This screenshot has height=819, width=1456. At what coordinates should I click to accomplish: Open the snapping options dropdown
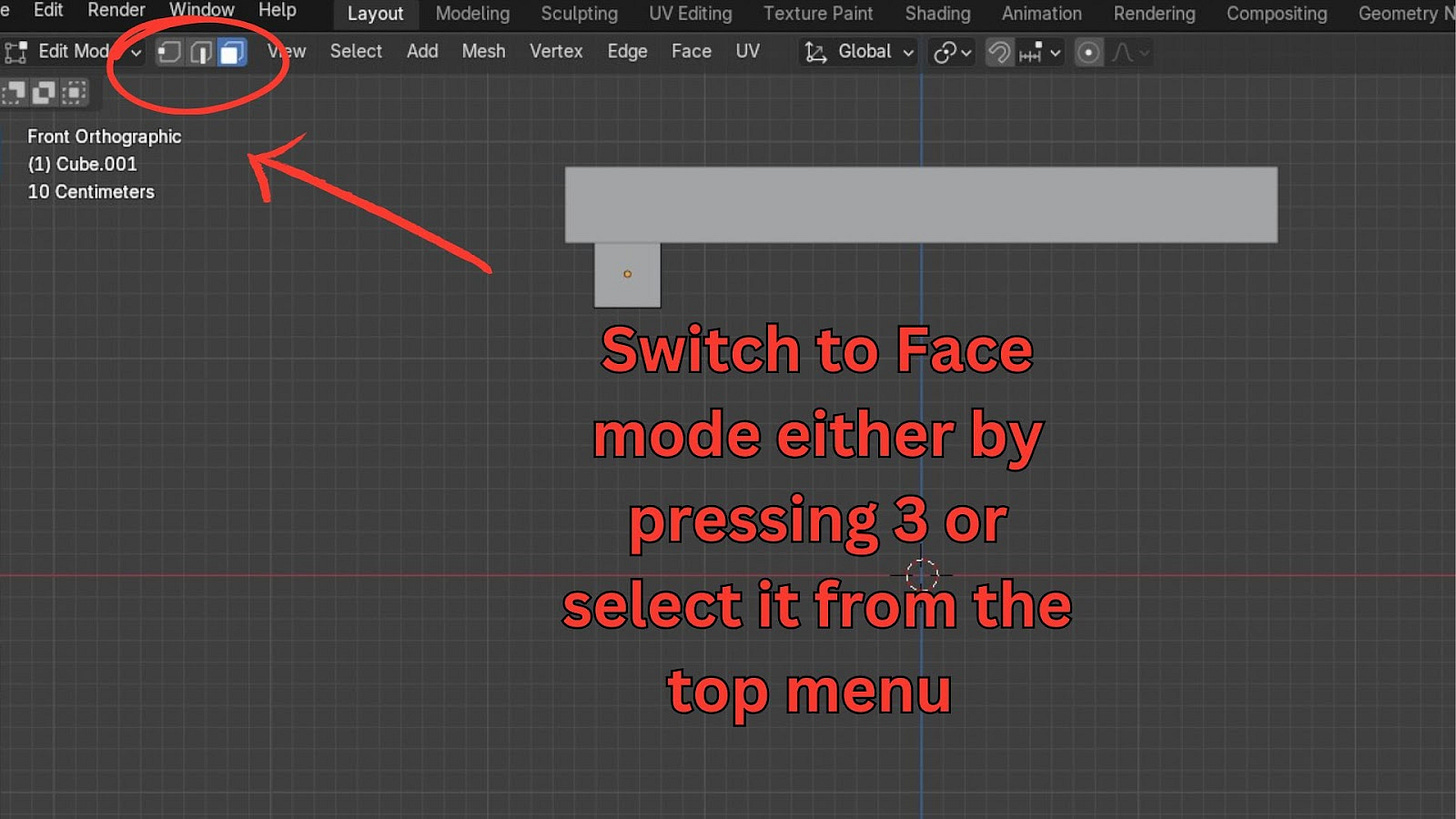click(1041, 52)
